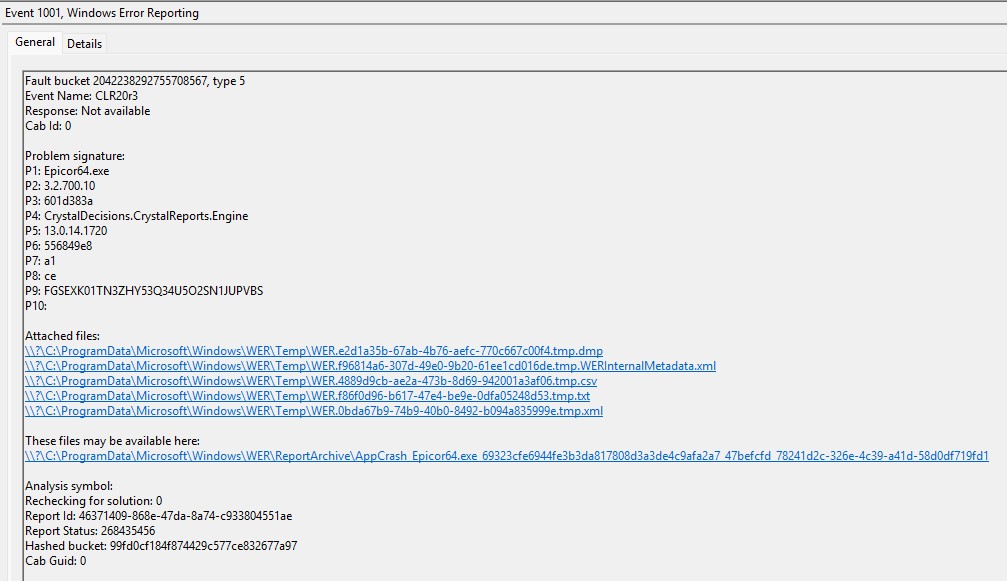Select the 'P1: Epicor64.exe' line

tap(67, 171)
